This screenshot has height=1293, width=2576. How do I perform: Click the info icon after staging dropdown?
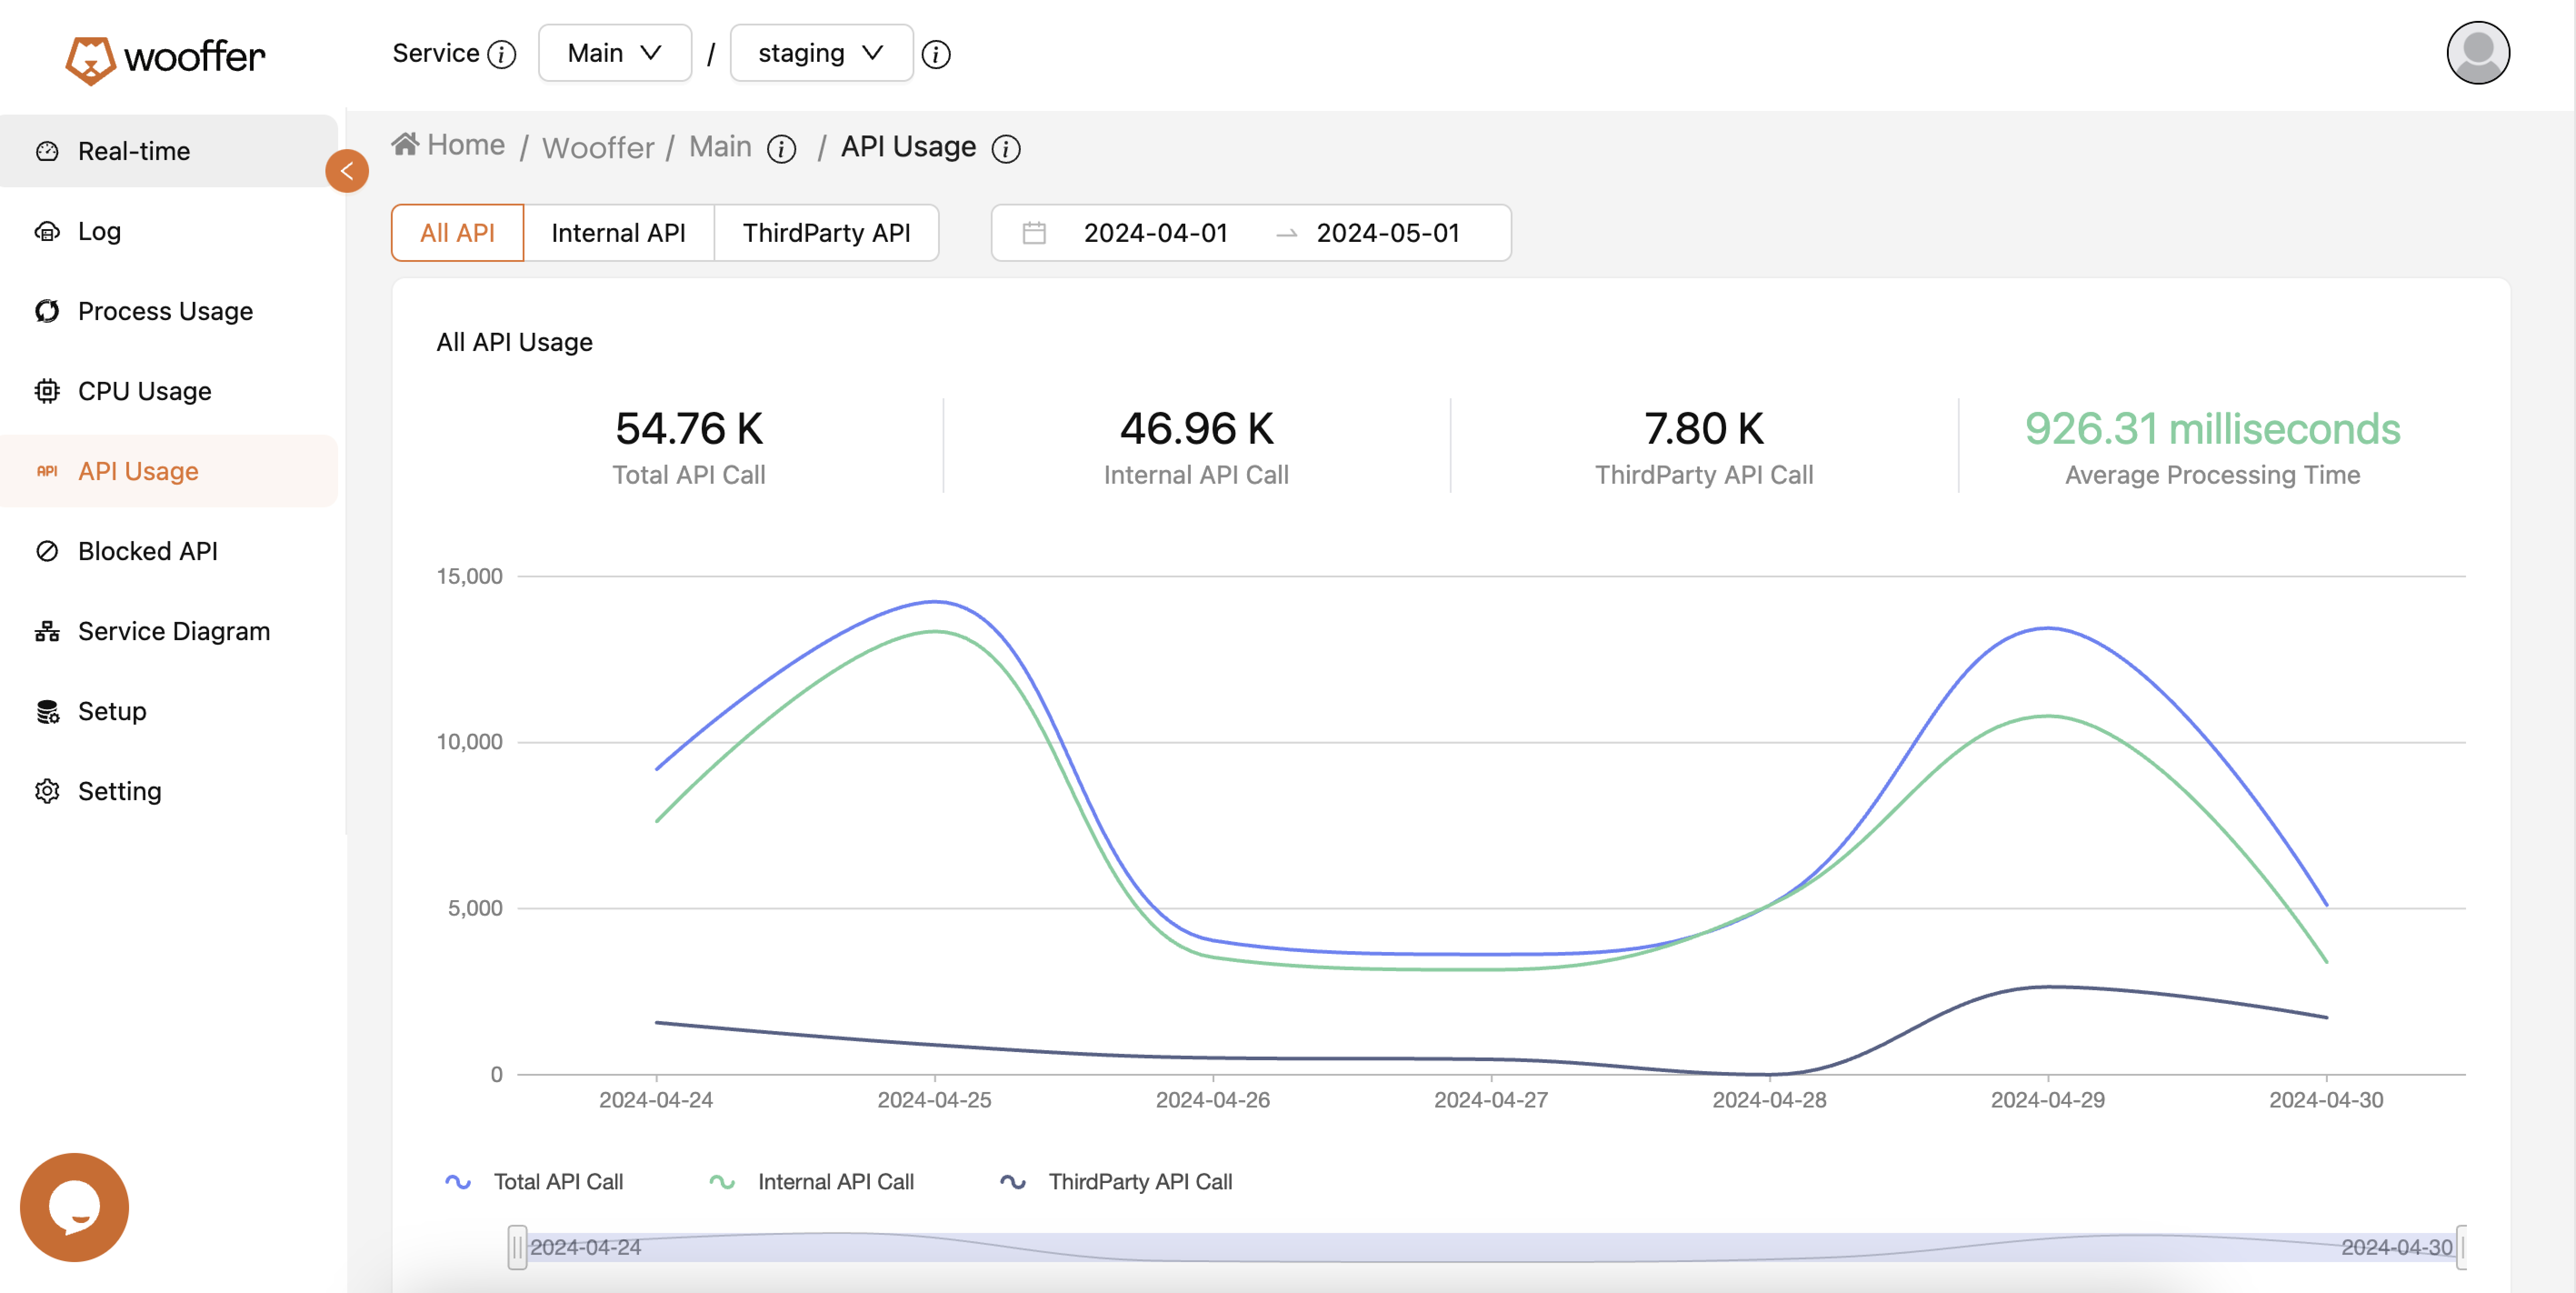click(x=936, y=54)
